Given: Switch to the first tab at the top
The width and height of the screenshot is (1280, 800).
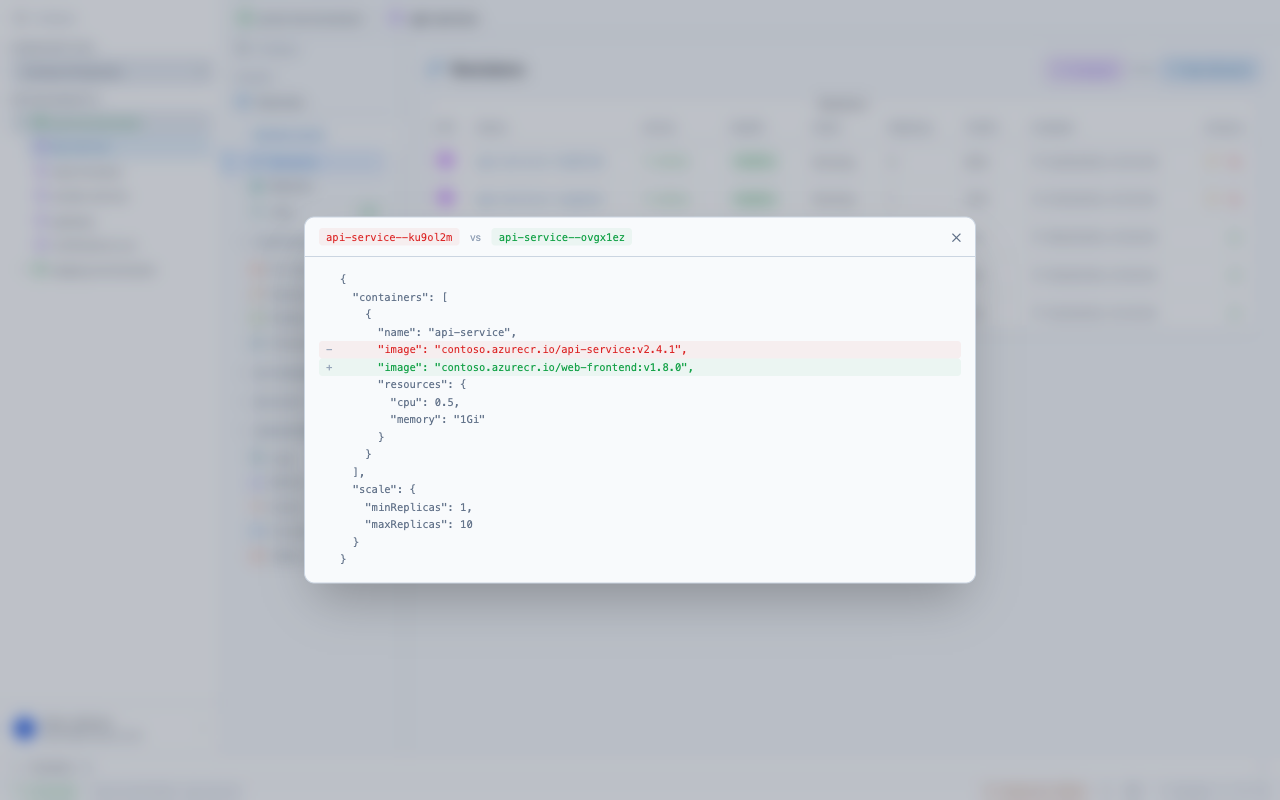Looking at the screenshot, I should [x=300, y=19].
